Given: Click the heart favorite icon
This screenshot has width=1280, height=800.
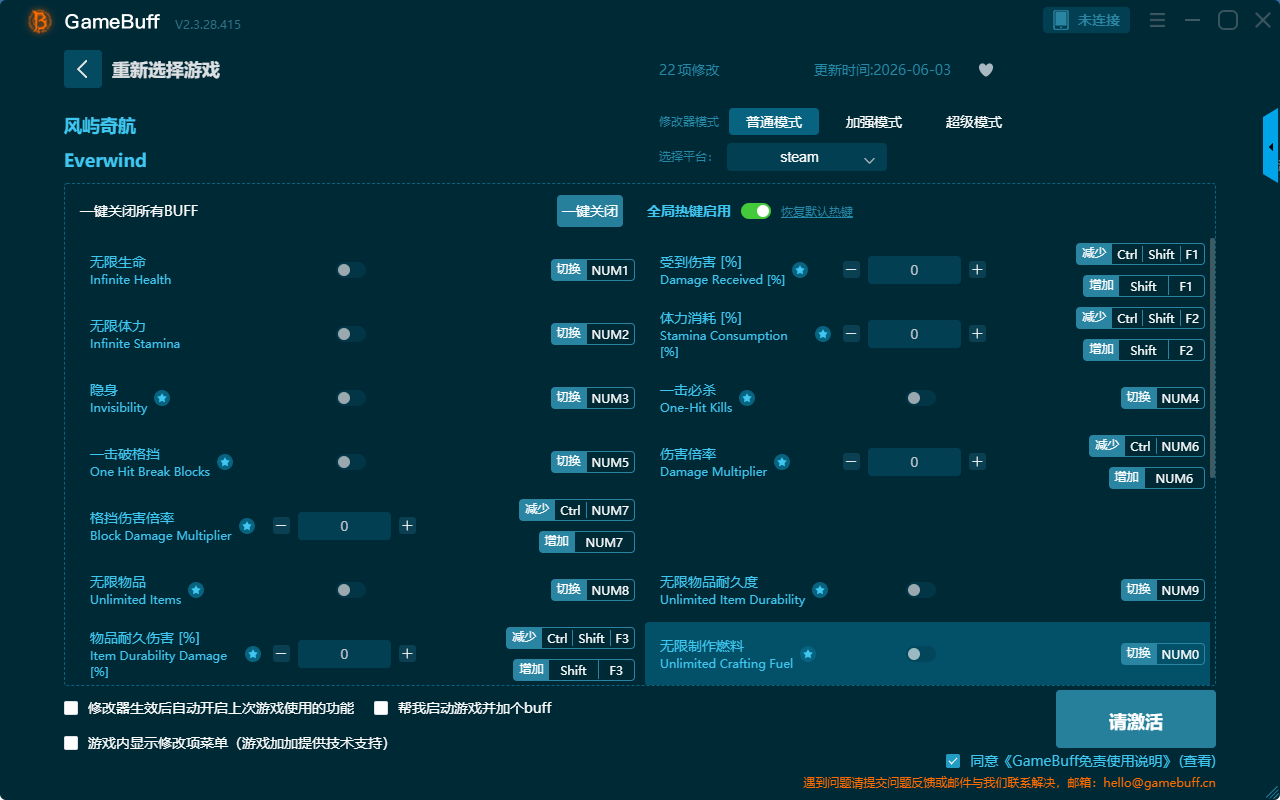Looking at the screenshot, I should coord(986,70).
